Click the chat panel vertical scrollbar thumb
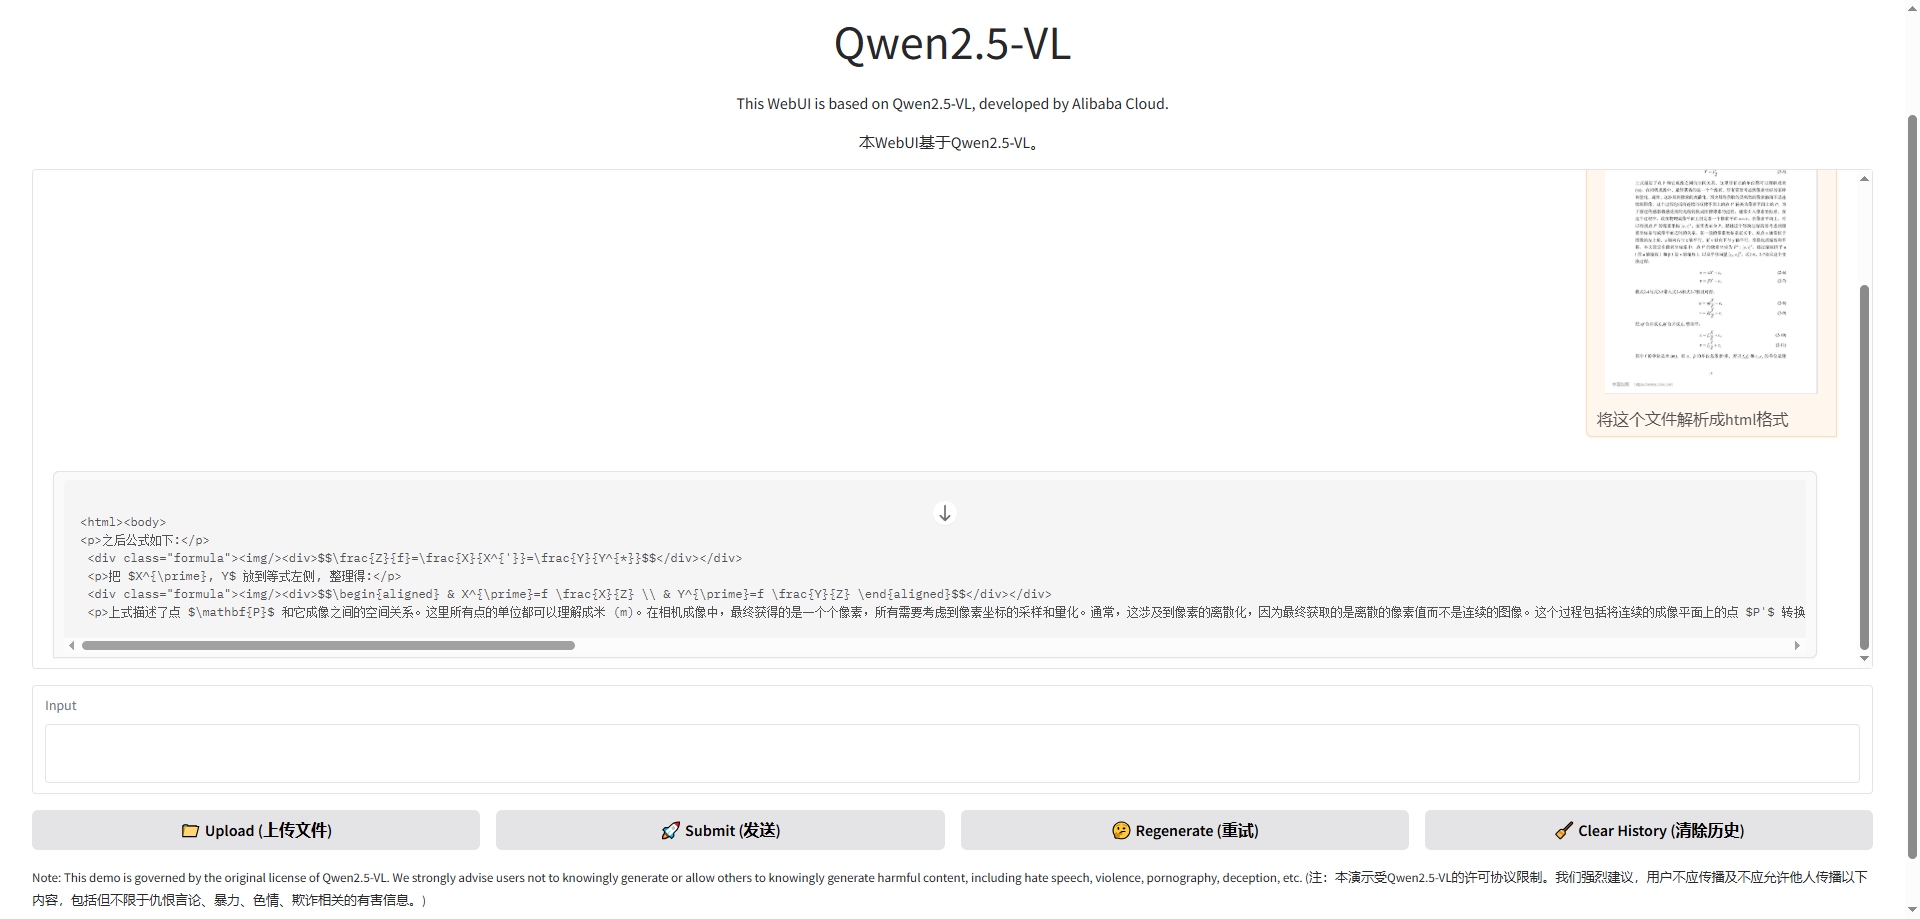 [x=1864, y=467]
